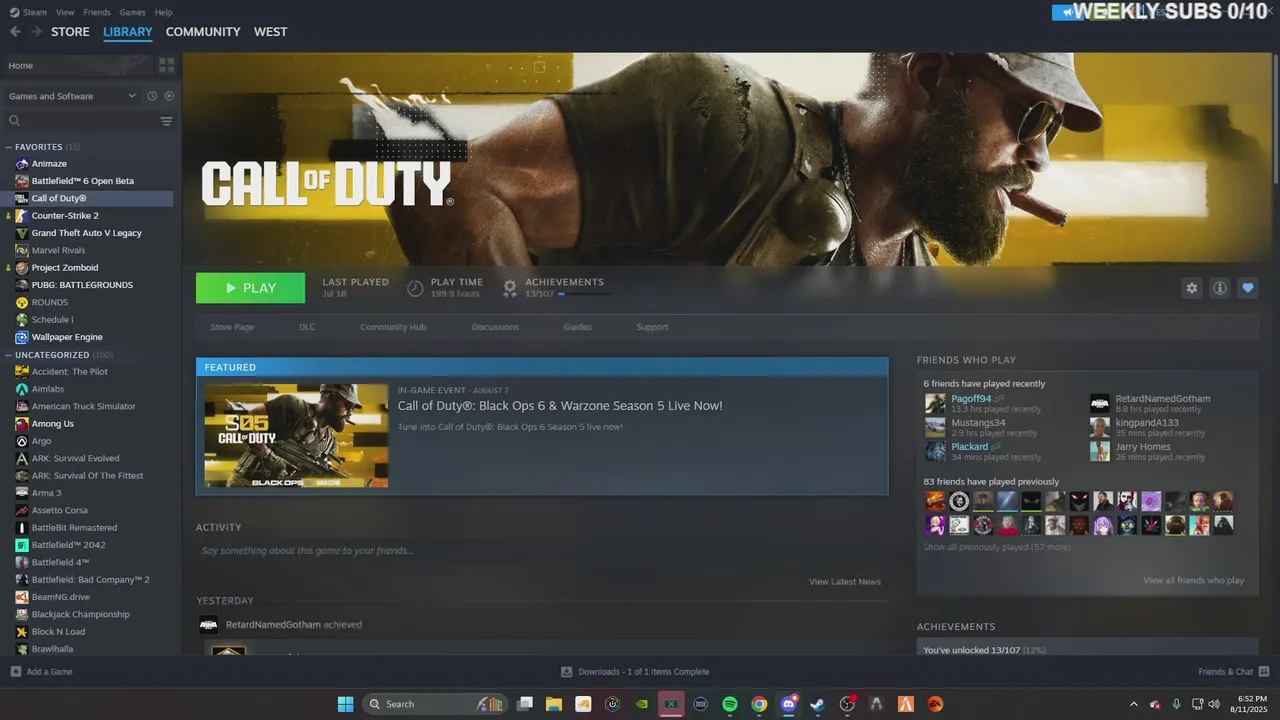Click View Latest News
Screen dimensions: 1280x720
click(845, 581)
